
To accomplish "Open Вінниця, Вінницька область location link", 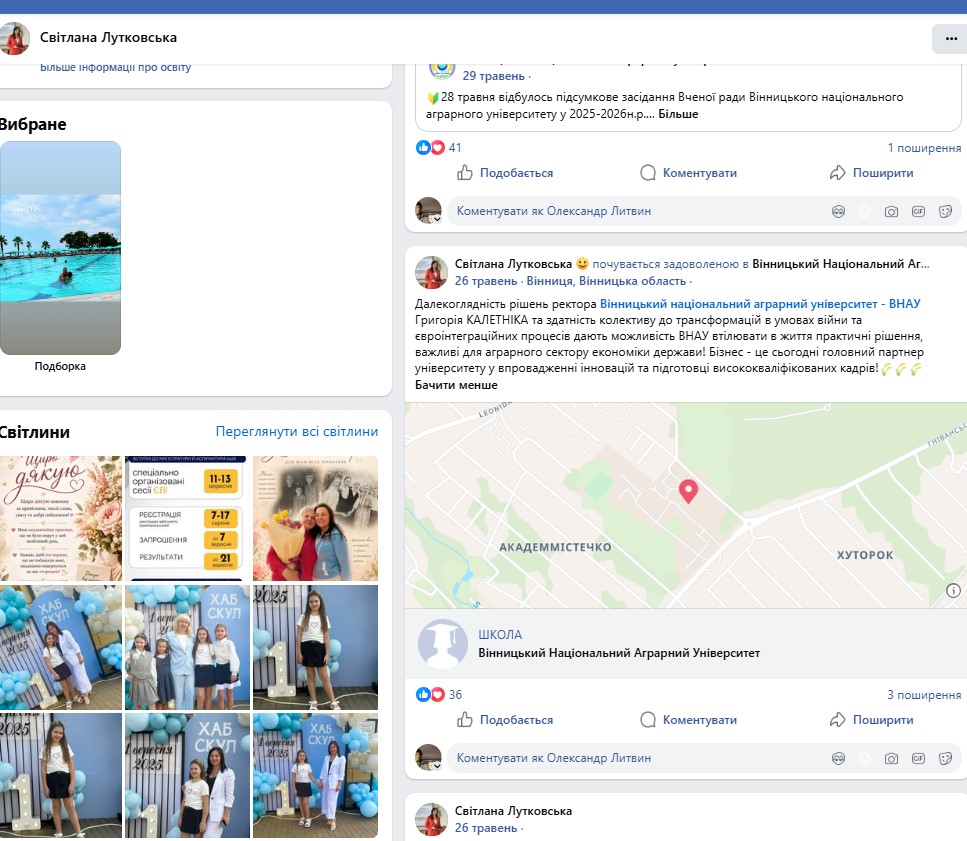I will click(606, 281).
